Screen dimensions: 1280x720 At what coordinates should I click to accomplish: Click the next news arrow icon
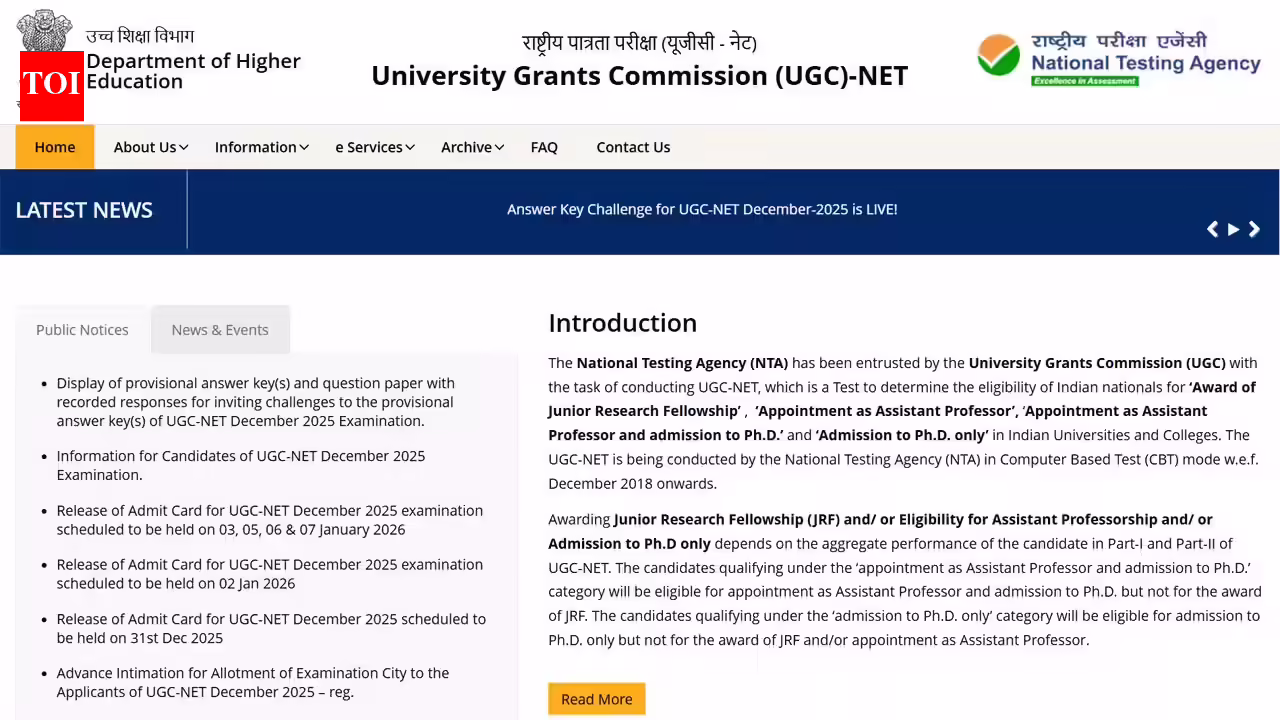click(1254, 229)
